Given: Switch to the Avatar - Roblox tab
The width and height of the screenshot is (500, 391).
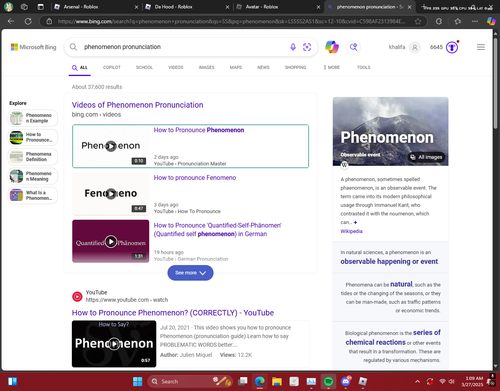Looking at the screenshot, I should click(x=277, y=7).
